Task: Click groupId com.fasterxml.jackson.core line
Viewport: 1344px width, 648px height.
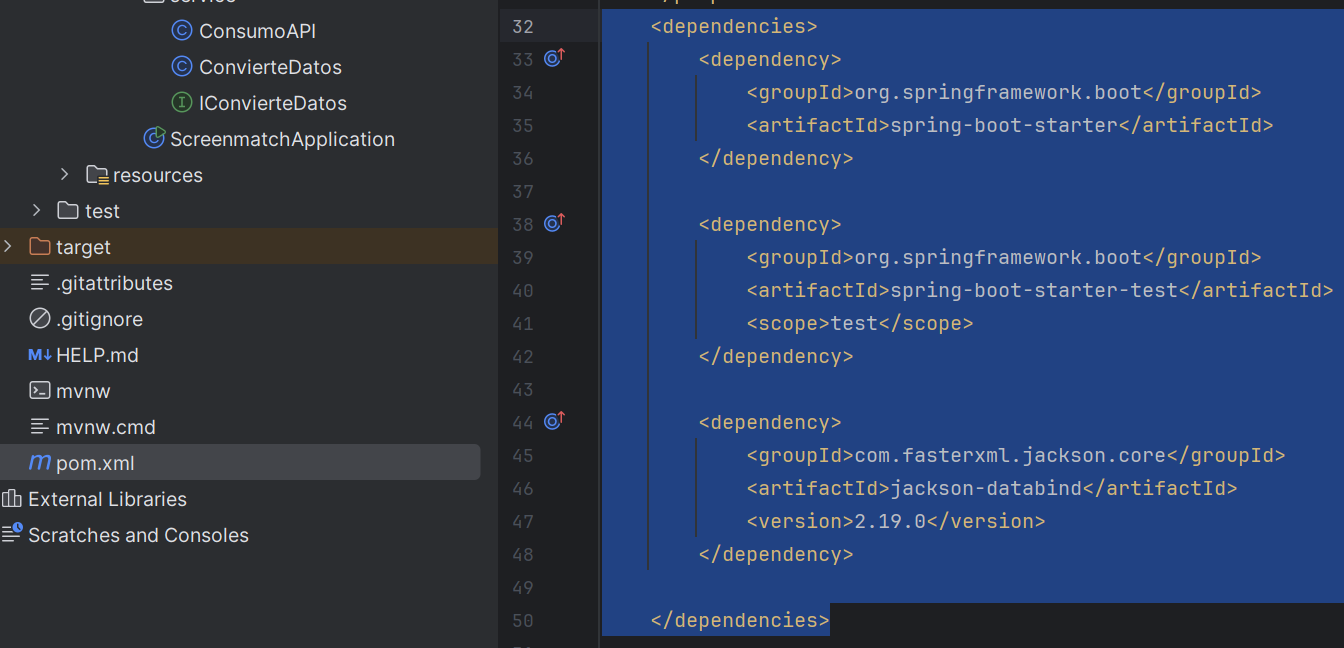Action: (x=1016, y=455)
